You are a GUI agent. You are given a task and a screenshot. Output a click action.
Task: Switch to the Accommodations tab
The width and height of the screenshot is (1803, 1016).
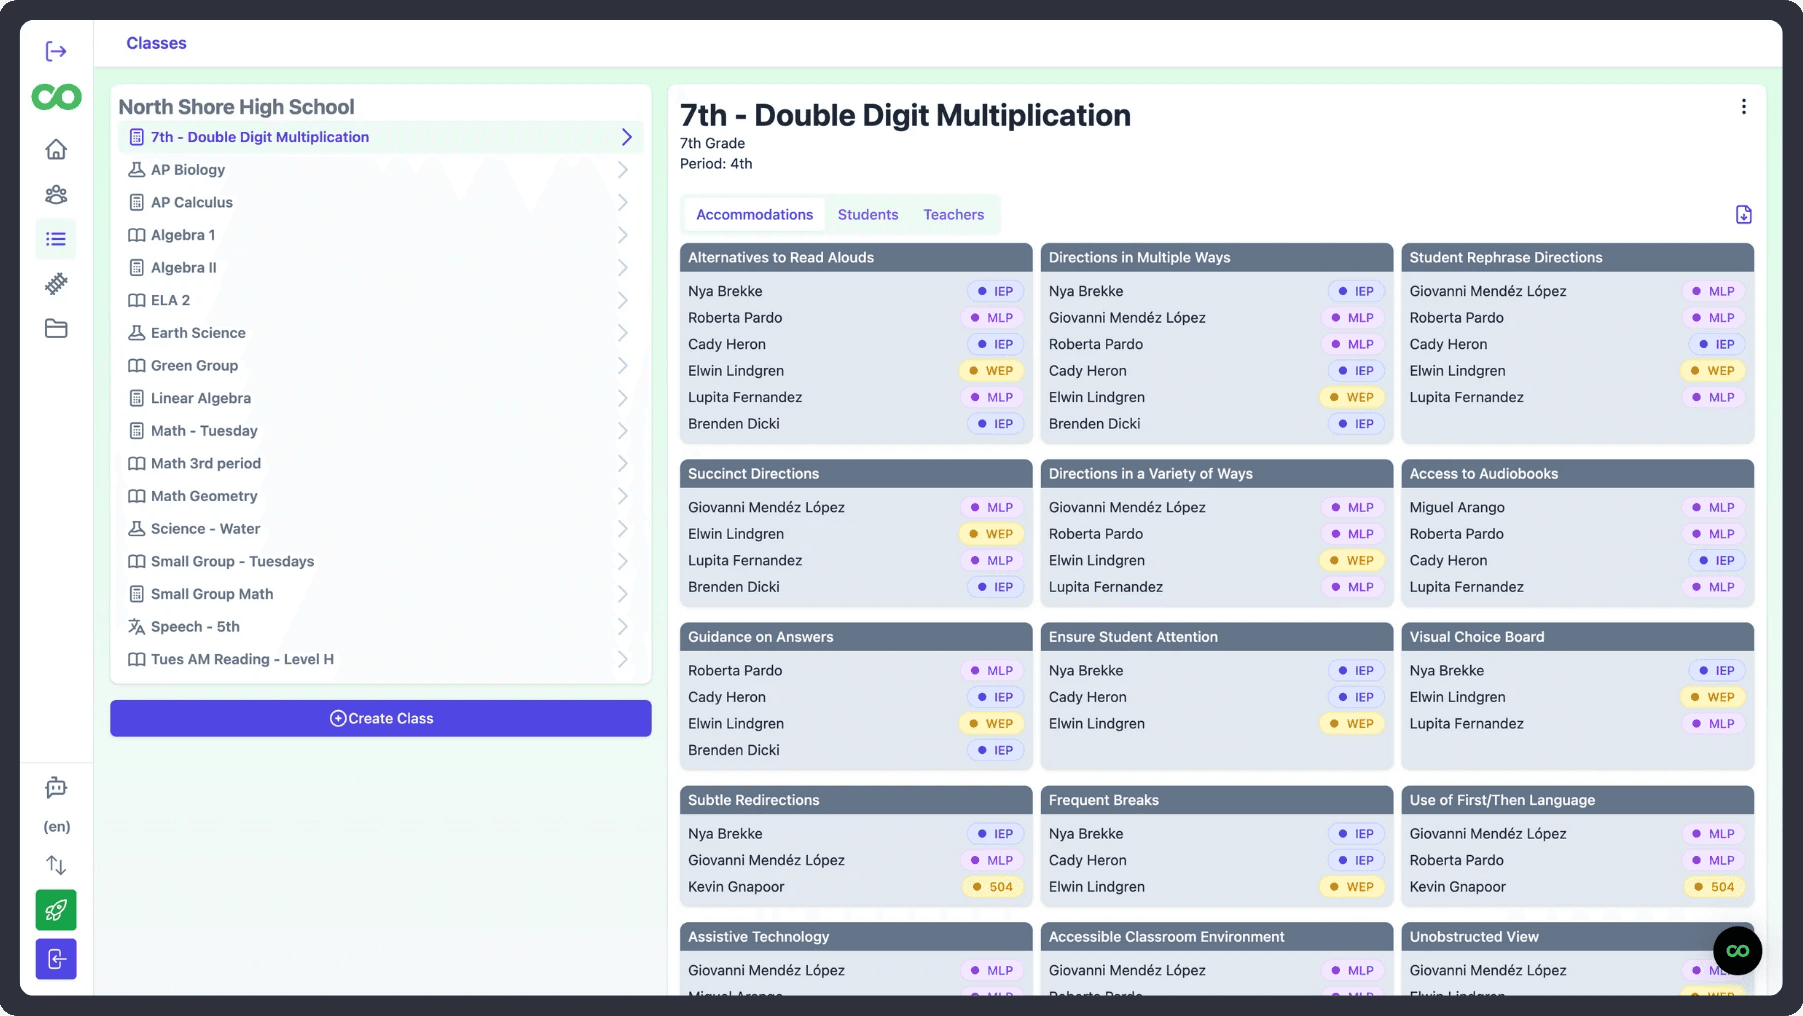click(x=754, y=214)
